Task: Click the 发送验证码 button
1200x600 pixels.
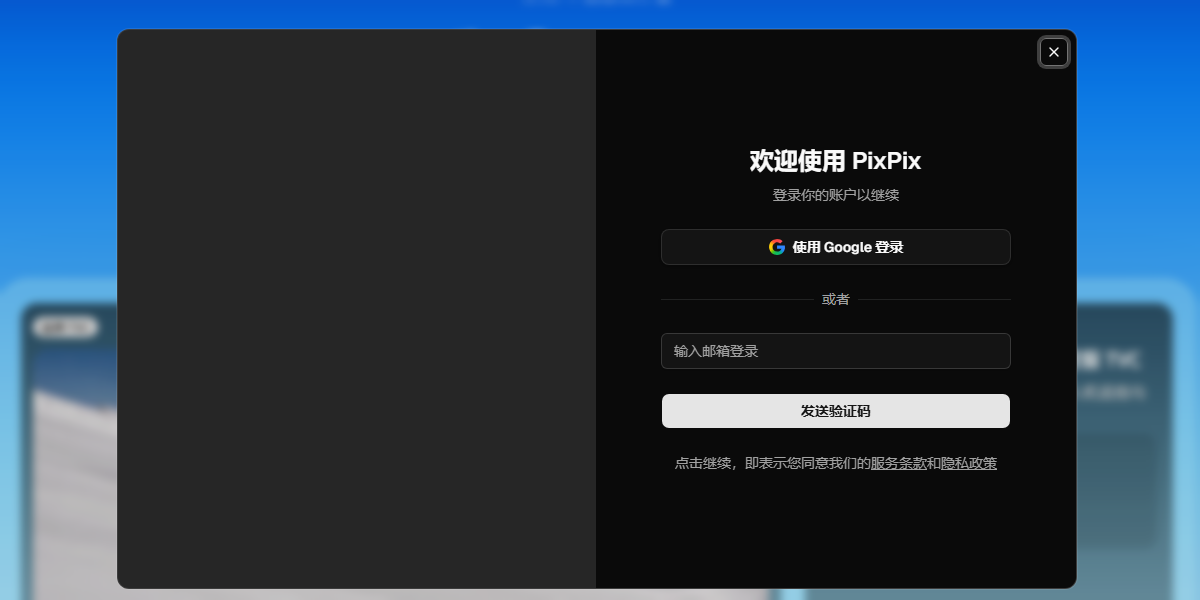Action: click(835, 411)
